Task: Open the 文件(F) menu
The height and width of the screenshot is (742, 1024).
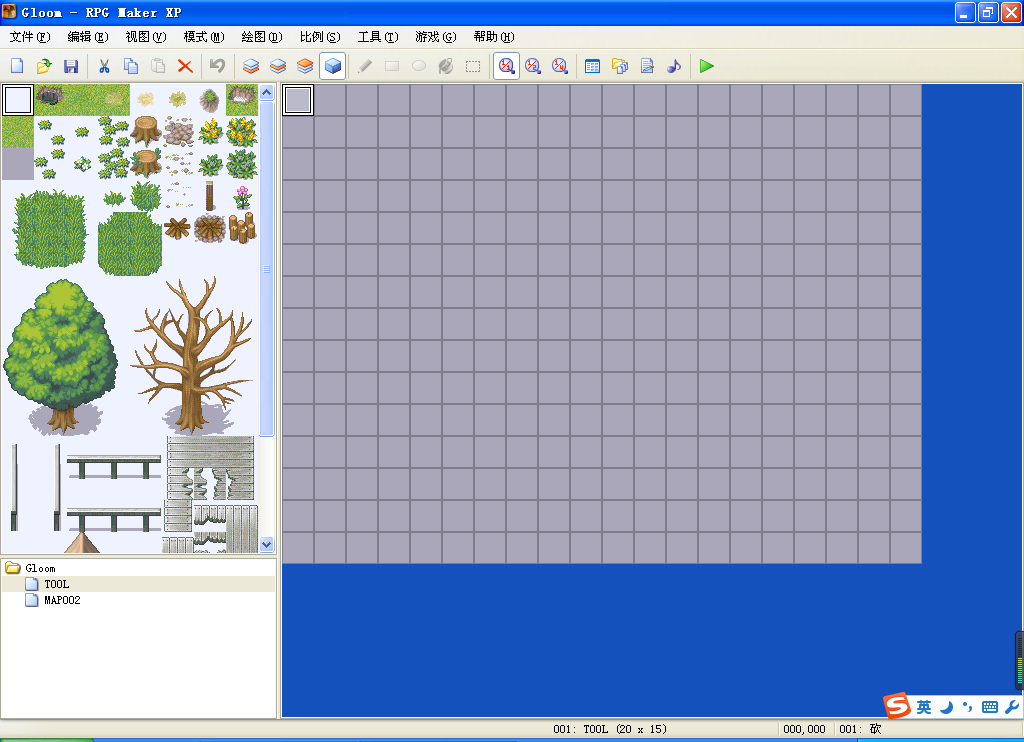Action: click(x=30, y=37)
